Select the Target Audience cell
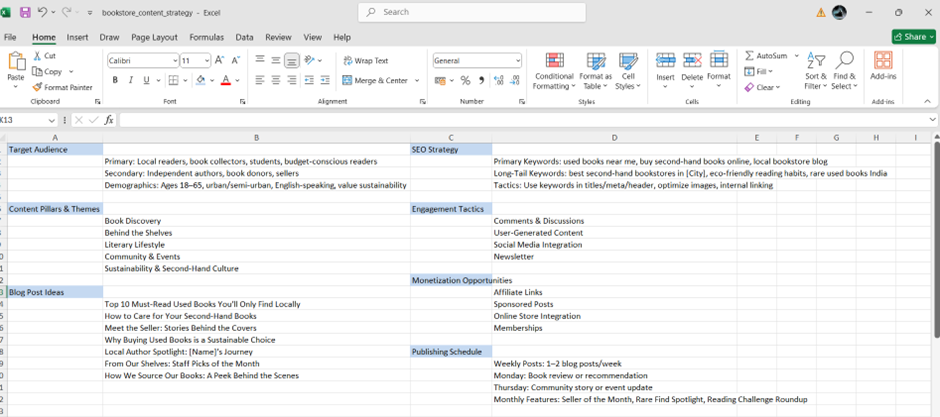This screenshot has height=417, width=940. click(x=55, y=149)
